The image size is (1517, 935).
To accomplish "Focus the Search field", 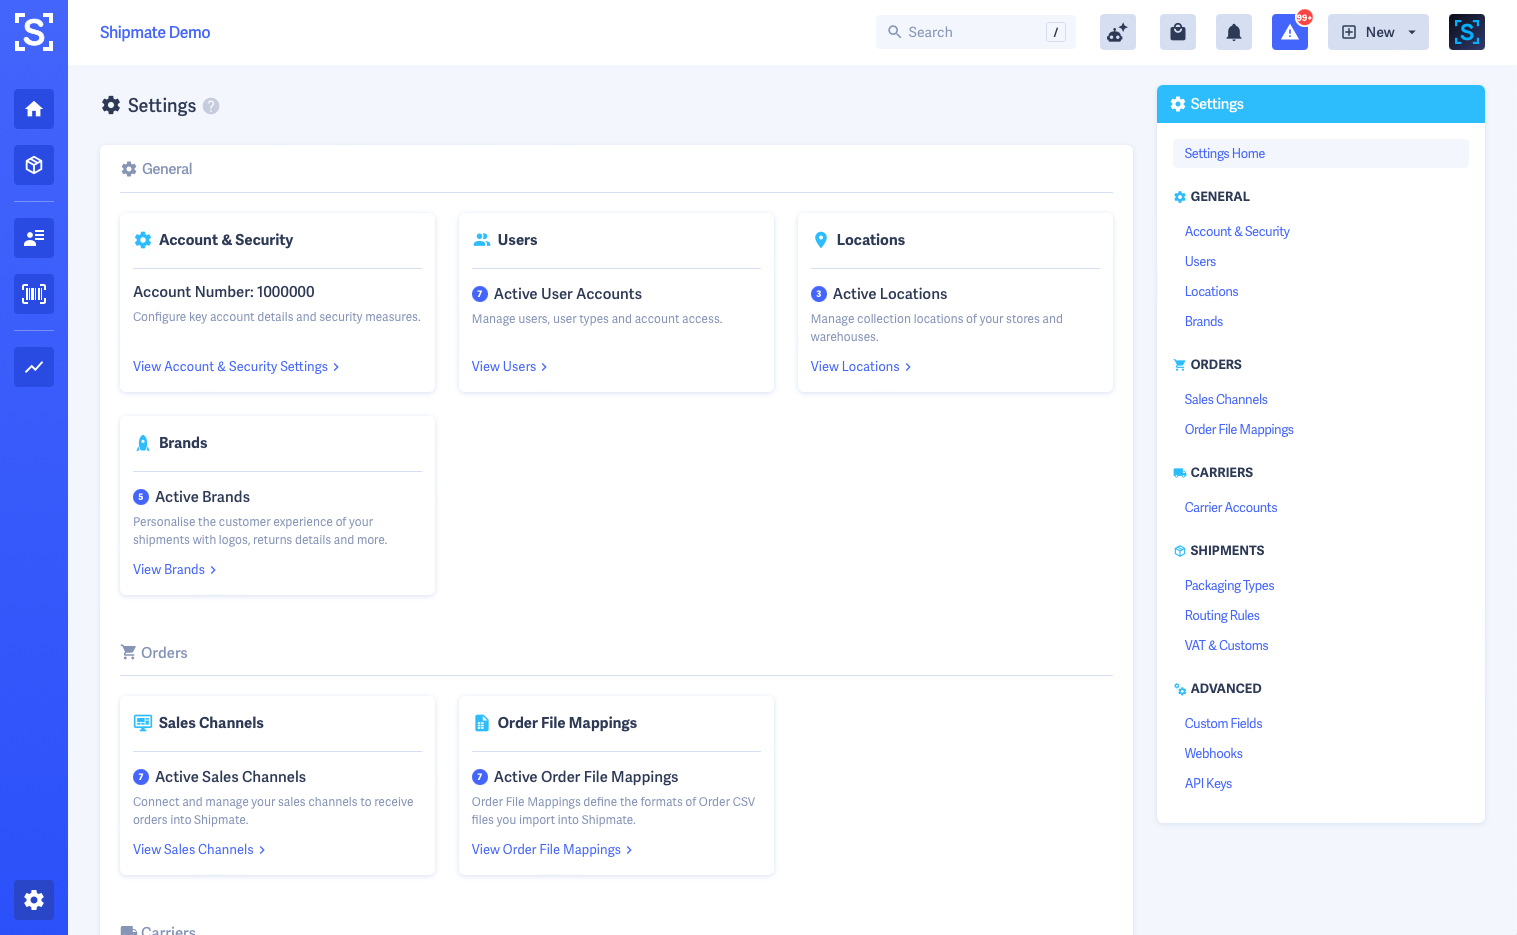I will click(x=976, y=32).
